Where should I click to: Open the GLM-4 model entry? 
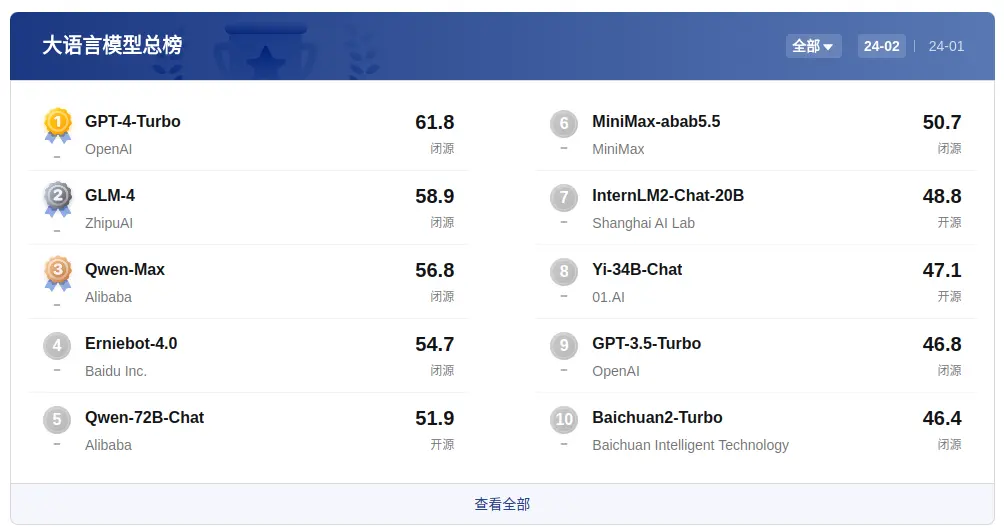pyautogui.click(x=110, y=196)
